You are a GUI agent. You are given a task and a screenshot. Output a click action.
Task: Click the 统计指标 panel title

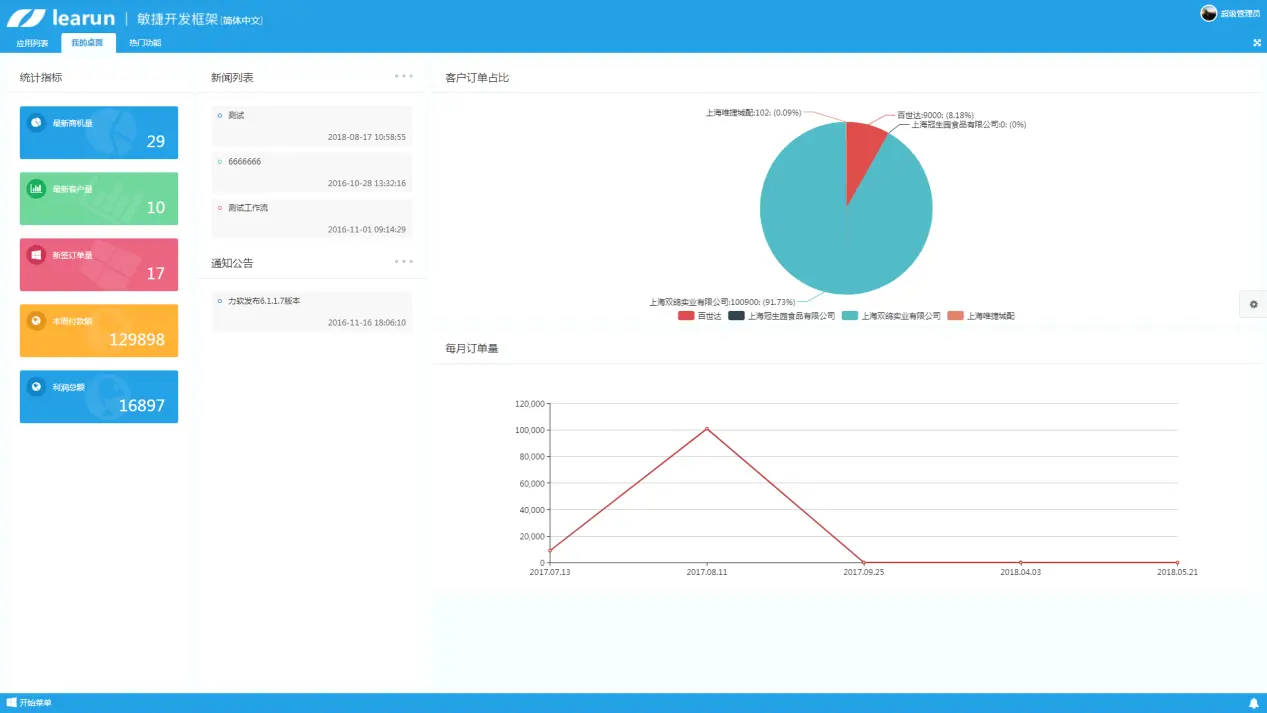coord(41,77)
